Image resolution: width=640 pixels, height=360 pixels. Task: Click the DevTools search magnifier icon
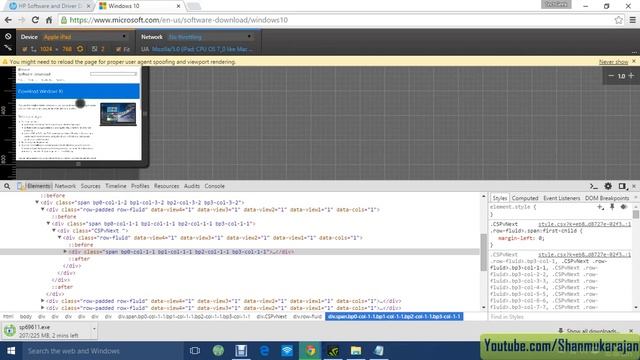coord(7,186)
